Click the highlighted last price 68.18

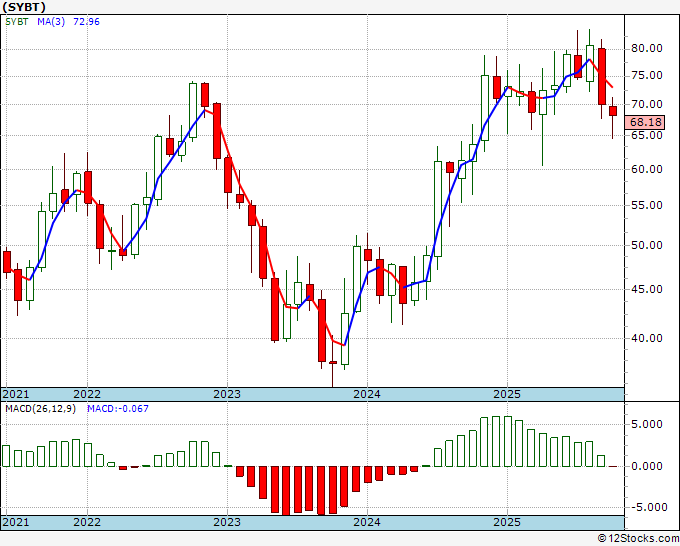pos(646,122)
